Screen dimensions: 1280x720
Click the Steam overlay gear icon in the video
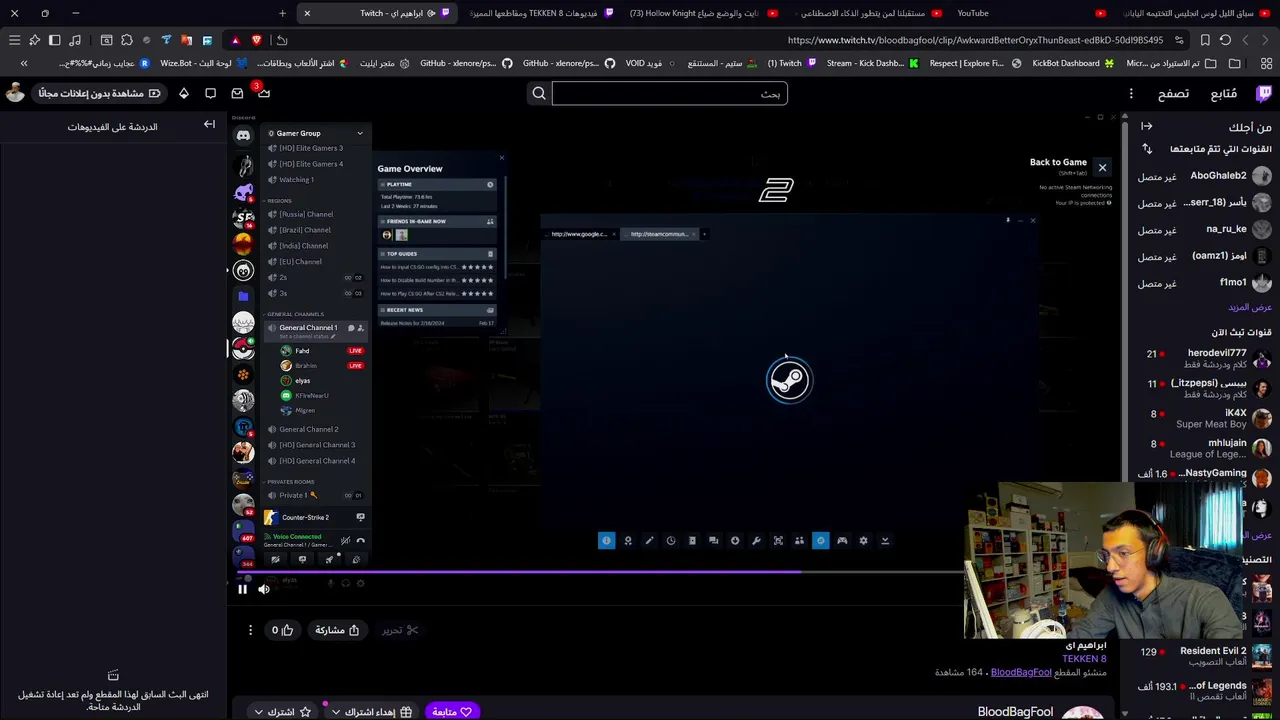click(x=864, y=541)
